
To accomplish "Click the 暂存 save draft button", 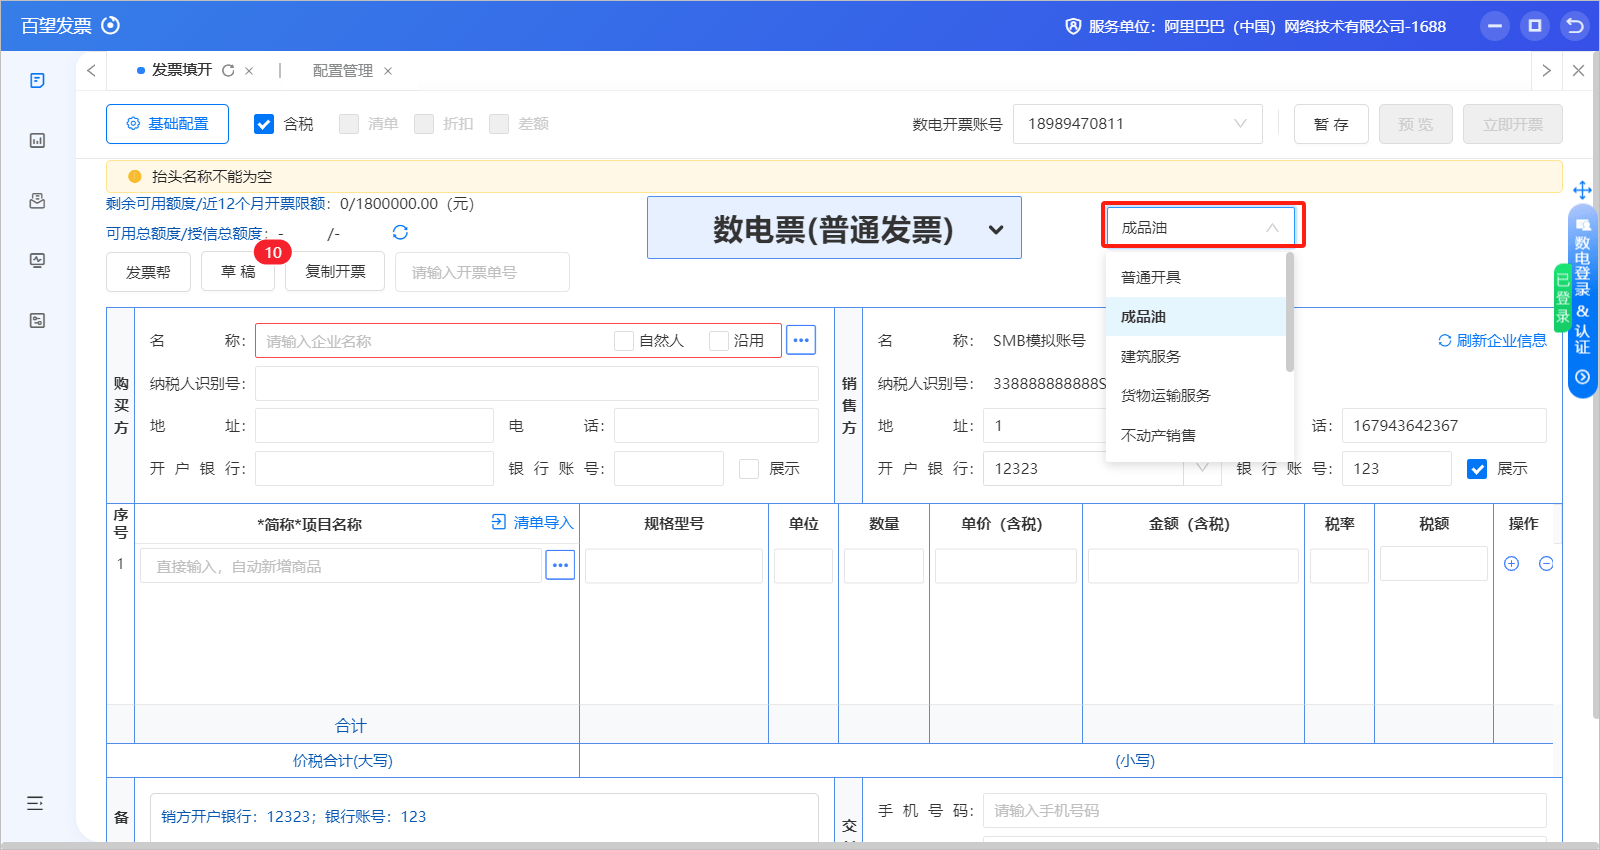I will point(1331,124).
